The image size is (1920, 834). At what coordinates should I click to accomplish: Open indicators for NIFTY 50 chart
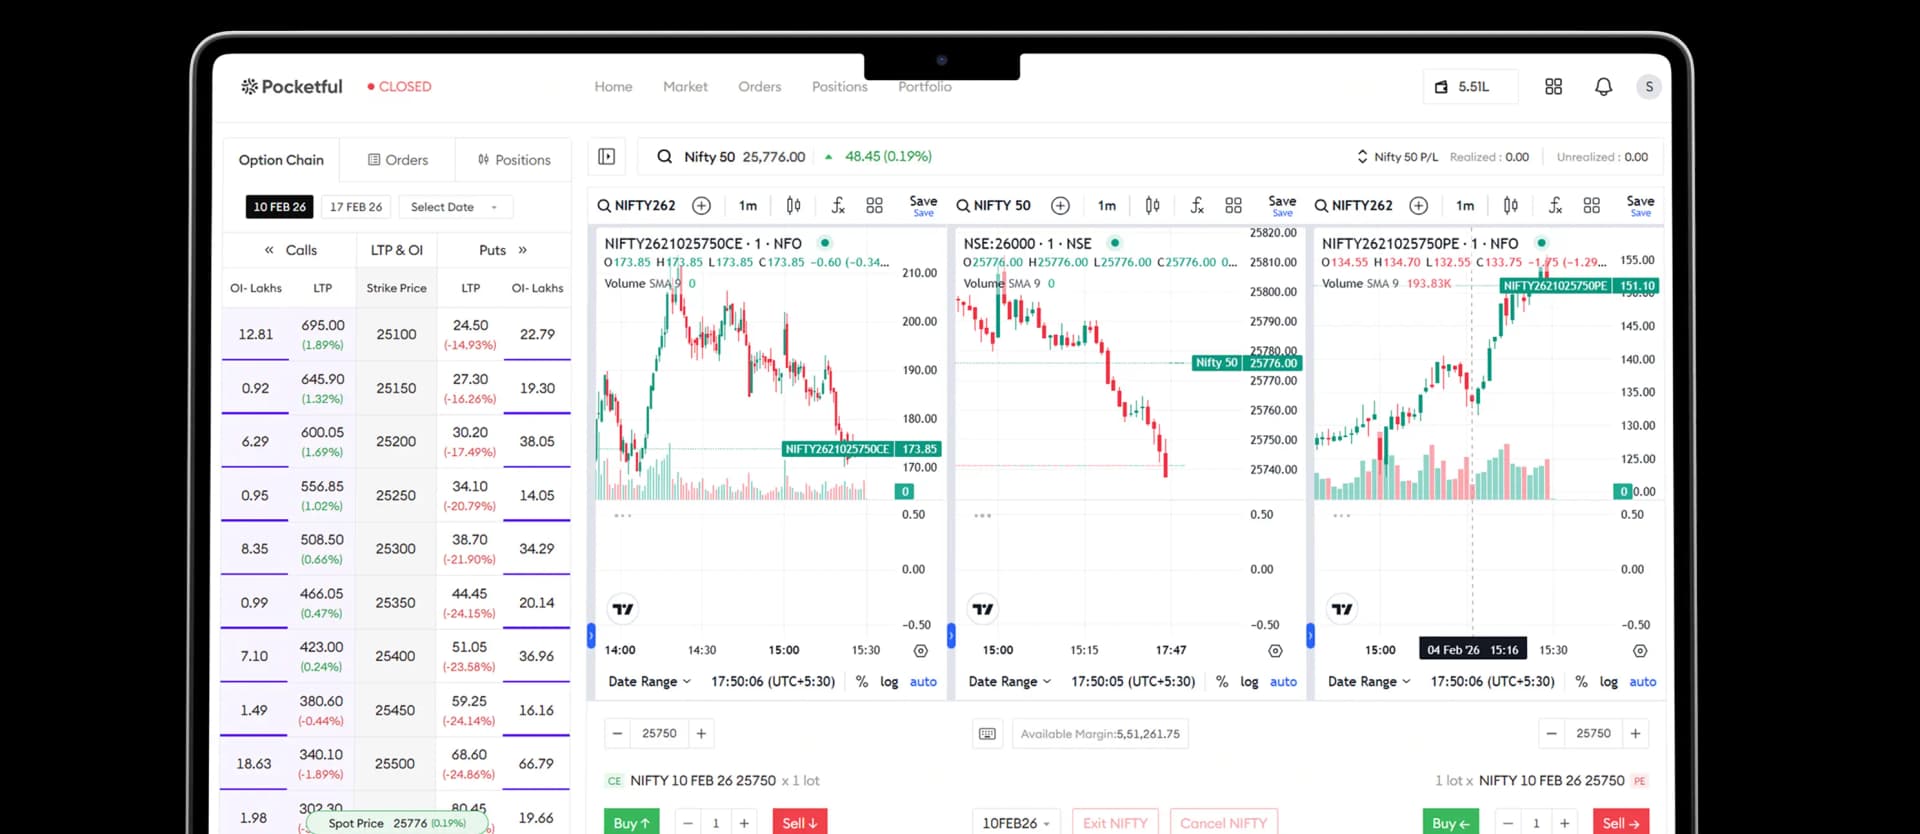point(1197,205)
